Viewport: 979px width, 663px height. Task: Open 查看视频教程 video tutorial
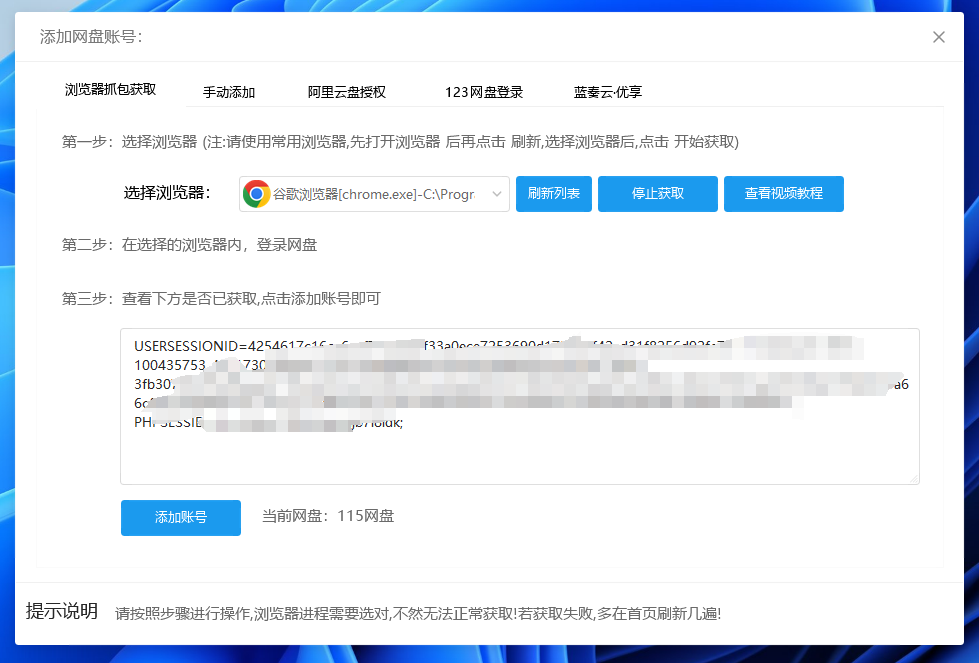[783, 194]
